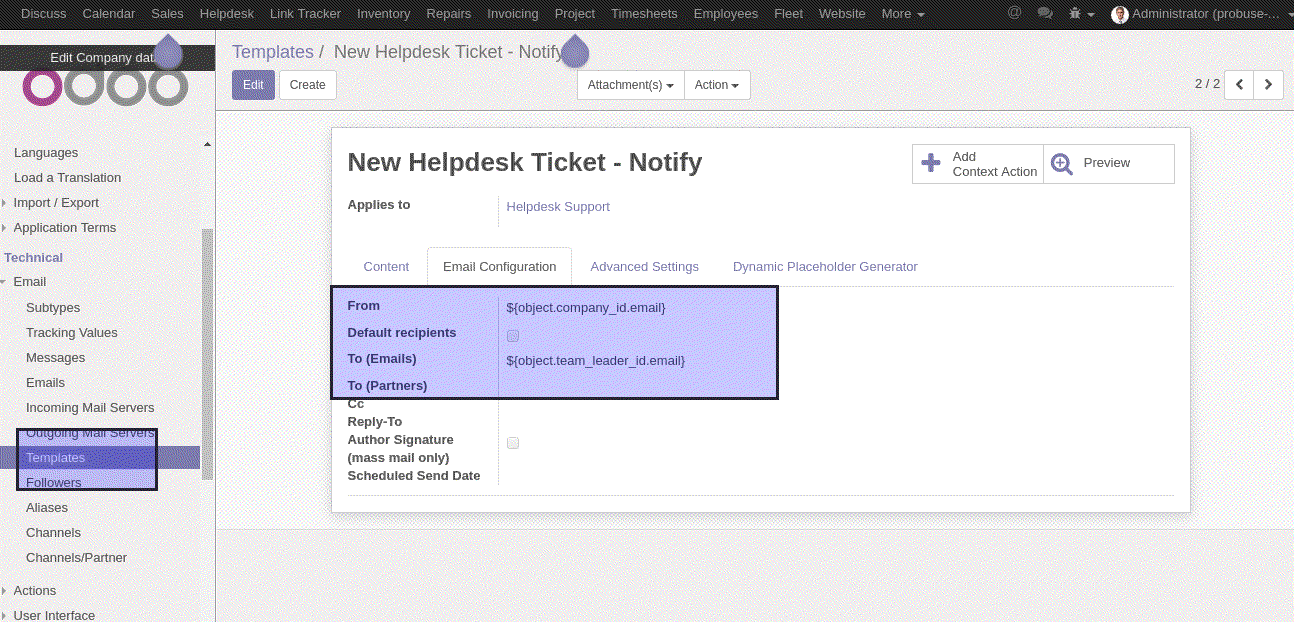The width and height of the screenshot is (1294, 622).
Task: Open Channels in the sidebar
Action: tap(53, 533)
